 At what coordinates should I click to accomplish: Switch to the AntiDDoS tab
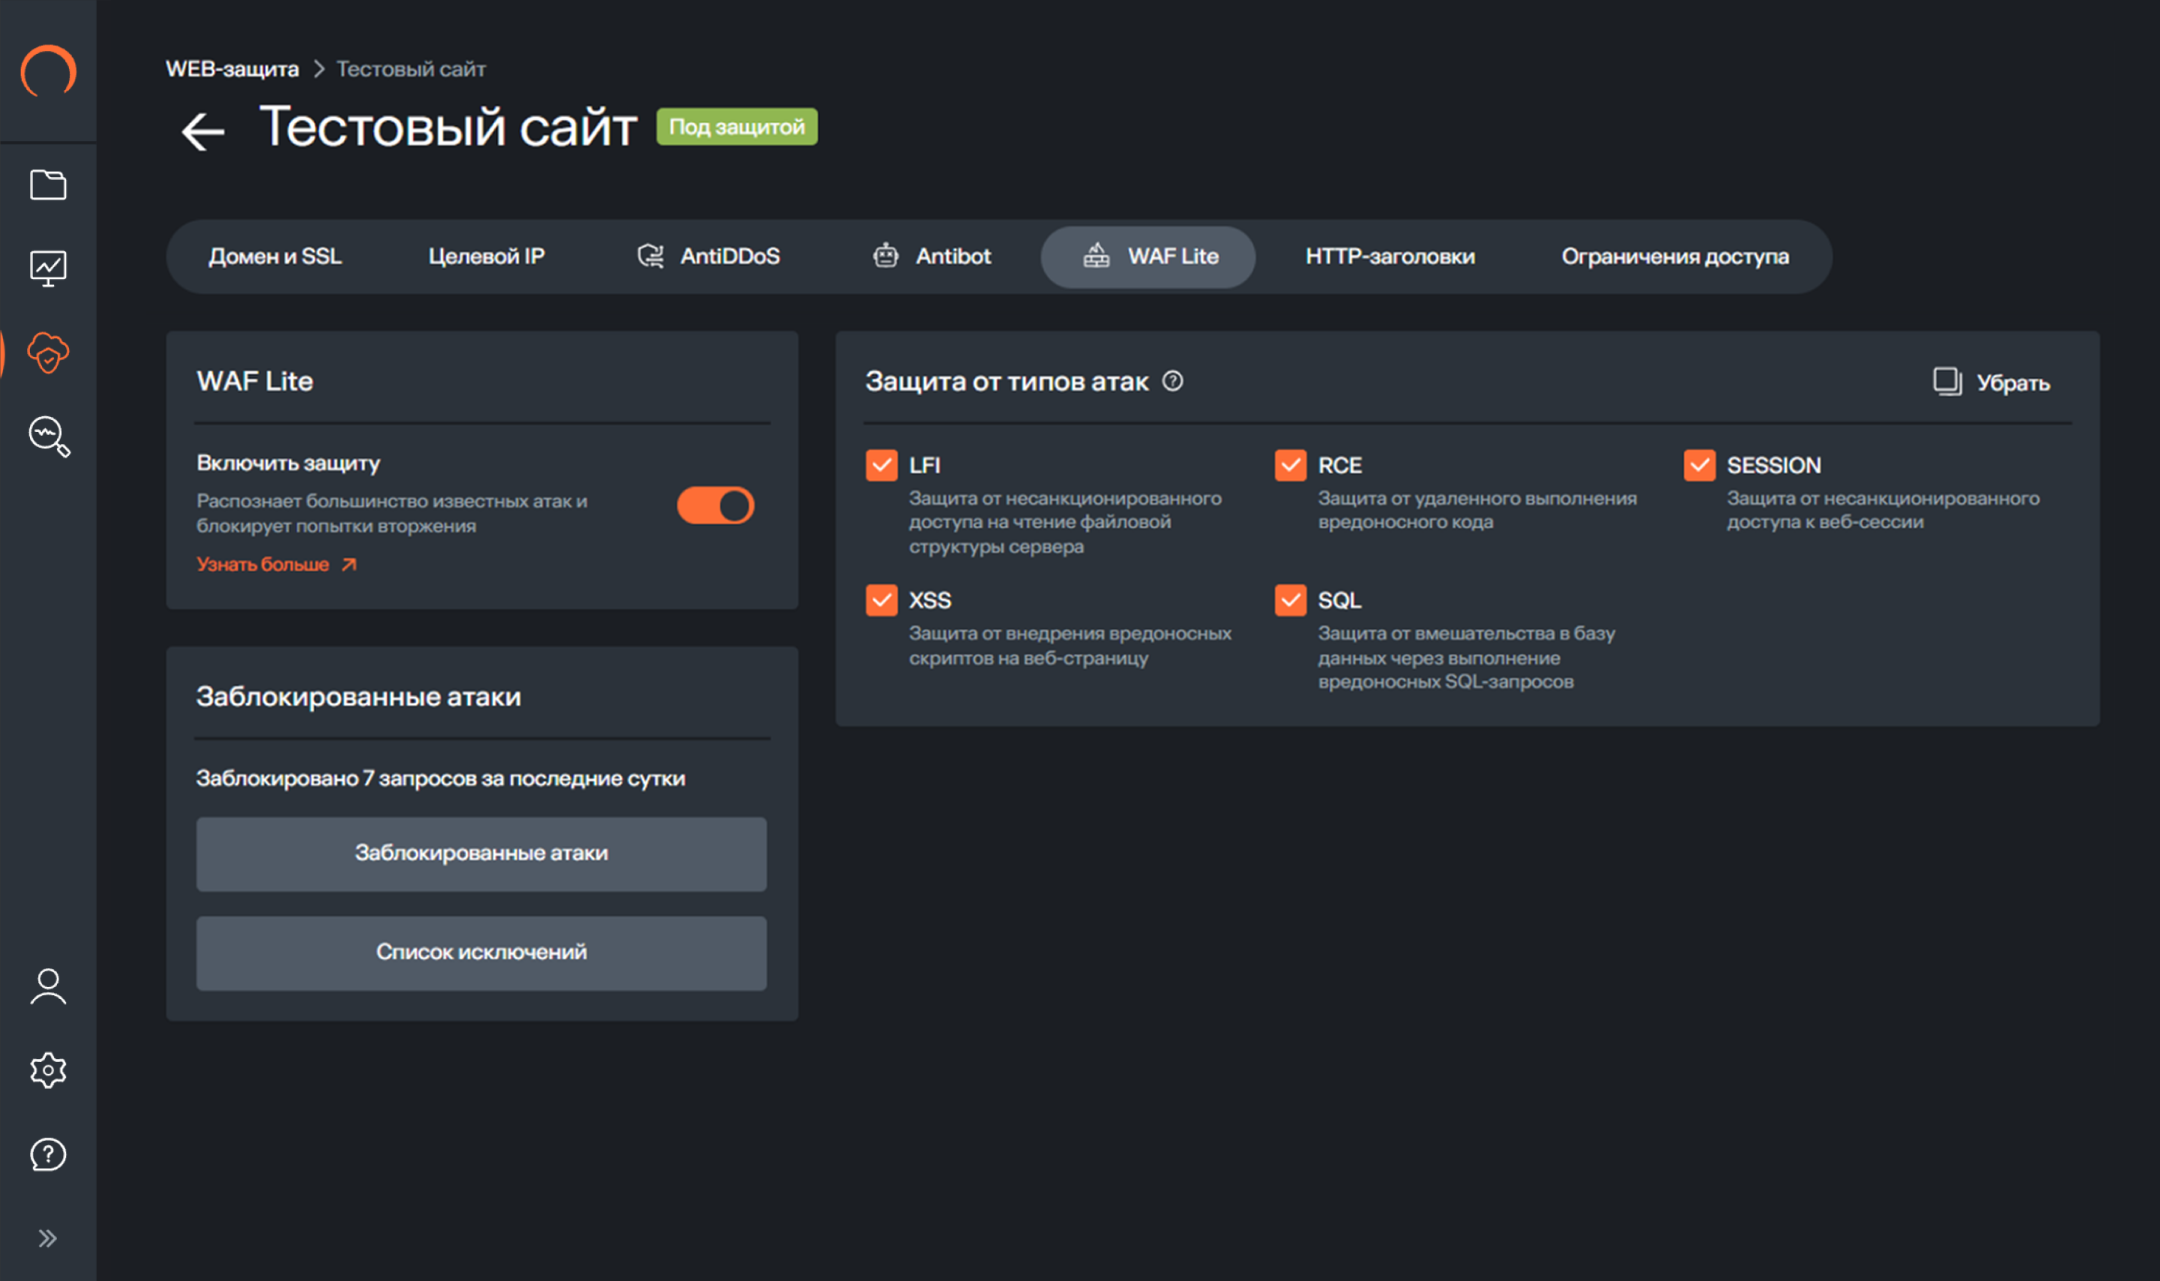[708, 257]
